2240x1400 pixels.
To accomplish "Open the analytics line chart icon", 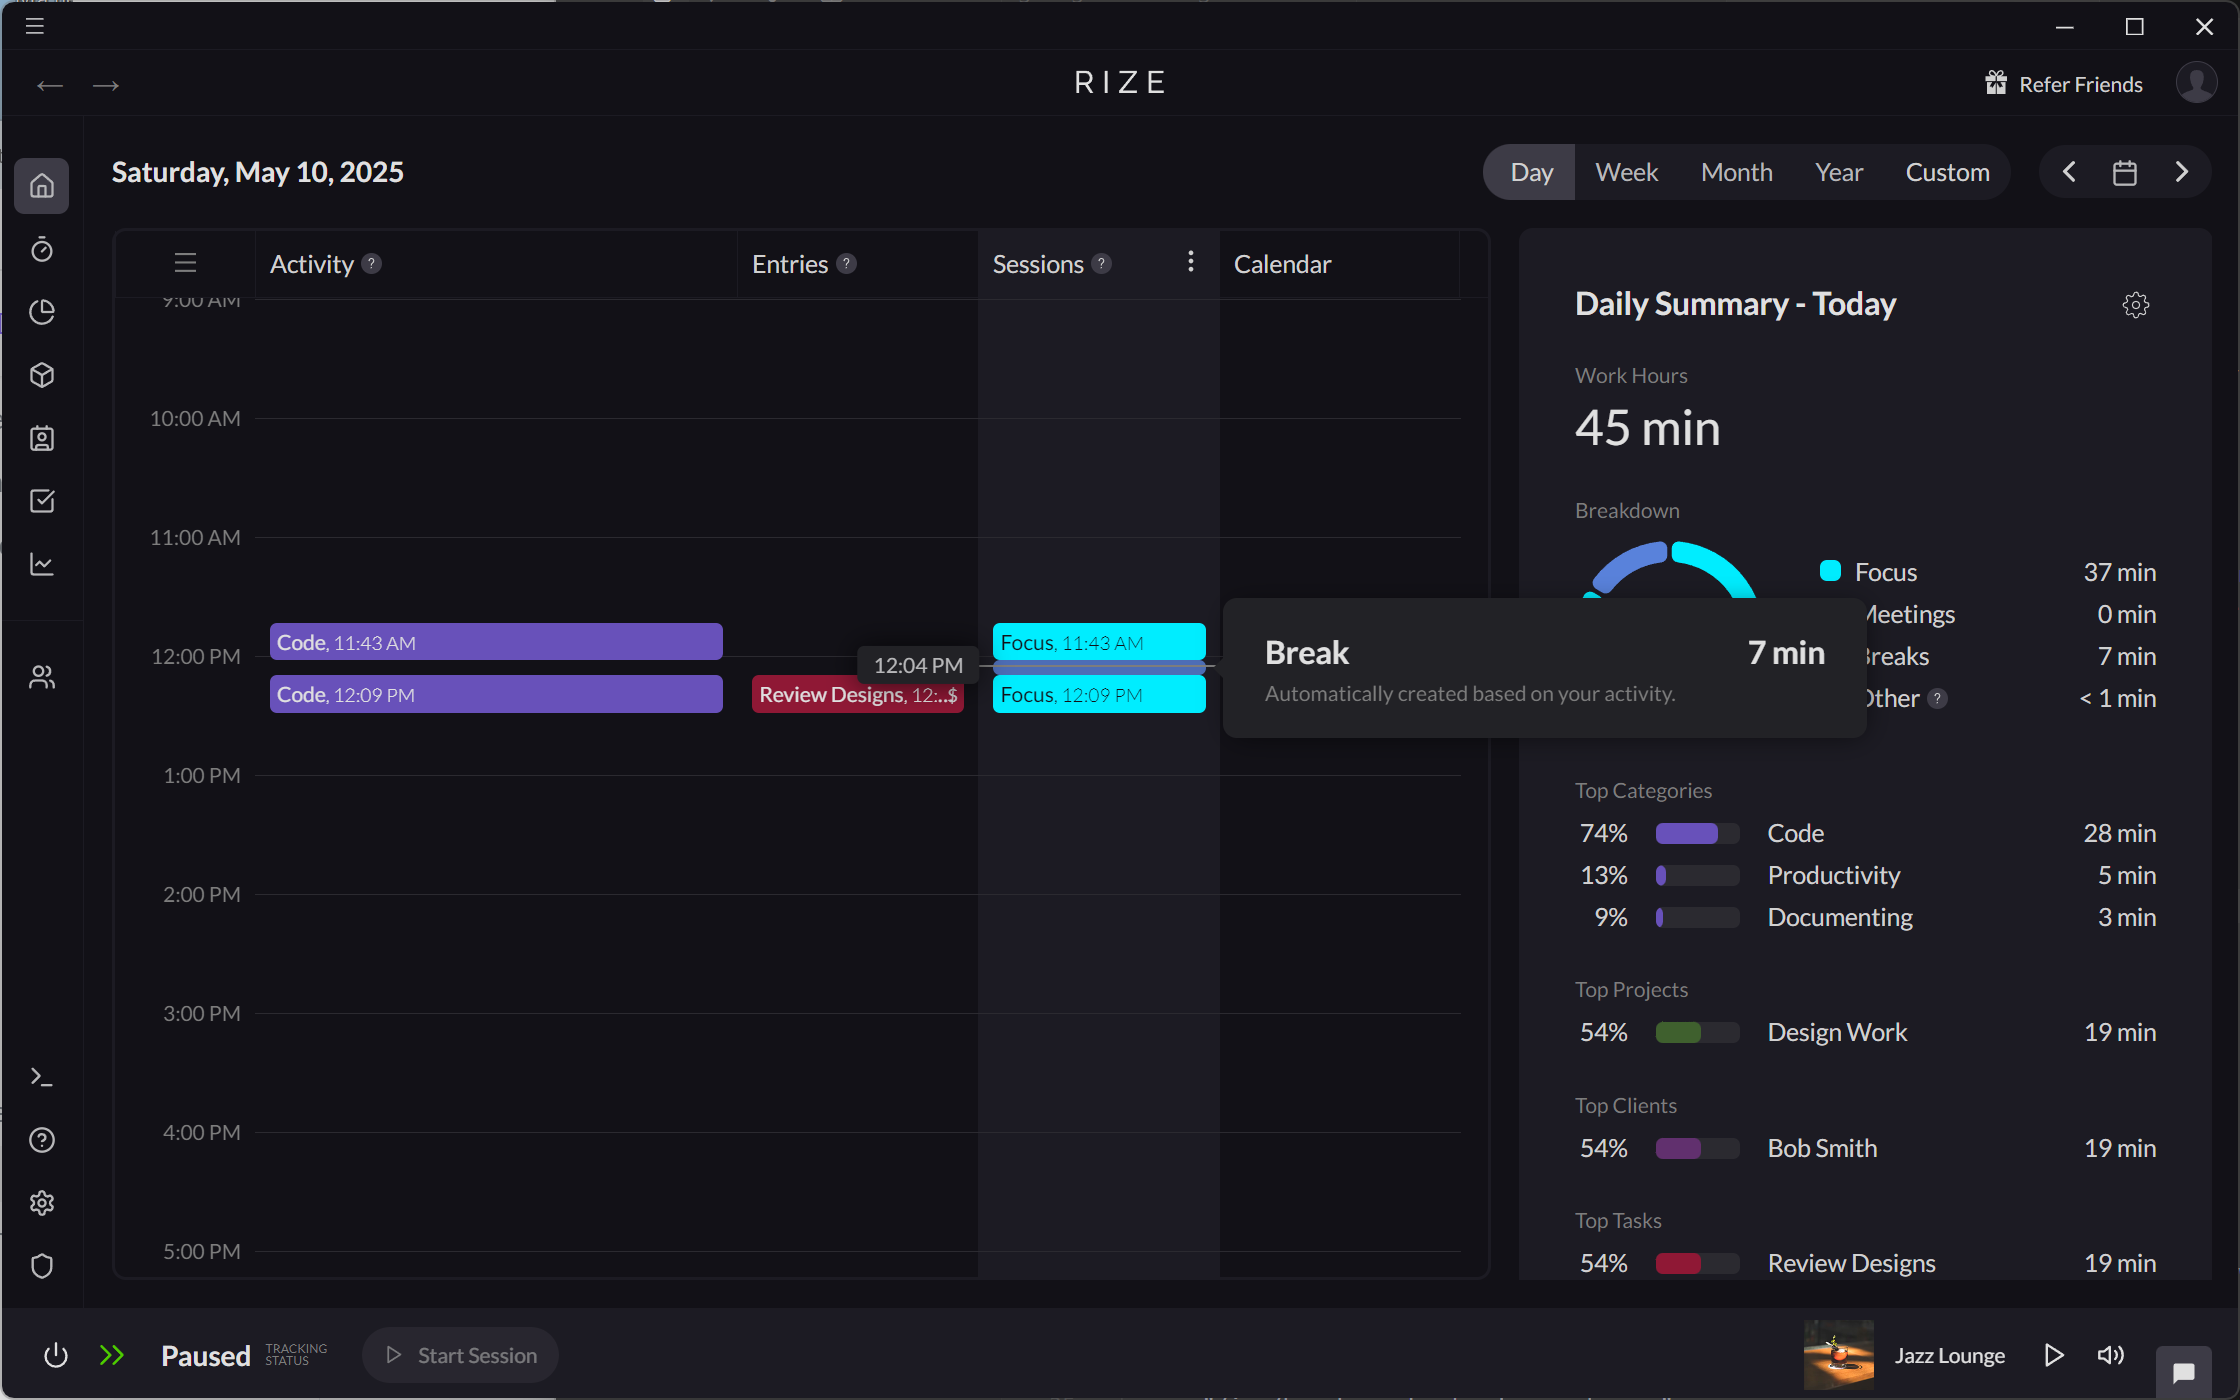I will pos(42,564).
